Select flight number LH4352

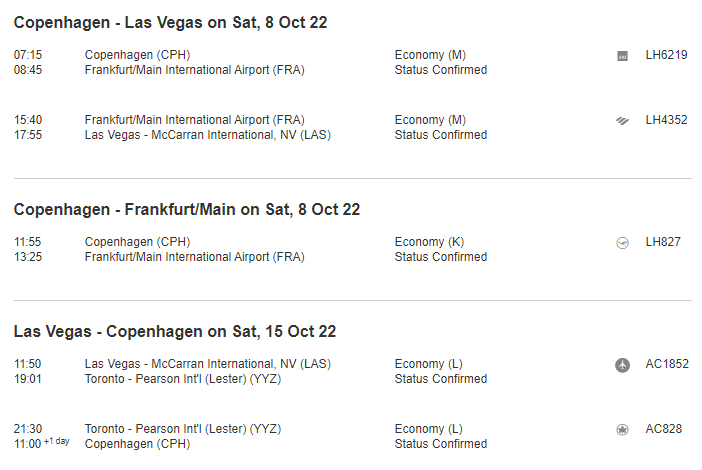[666, 120]
